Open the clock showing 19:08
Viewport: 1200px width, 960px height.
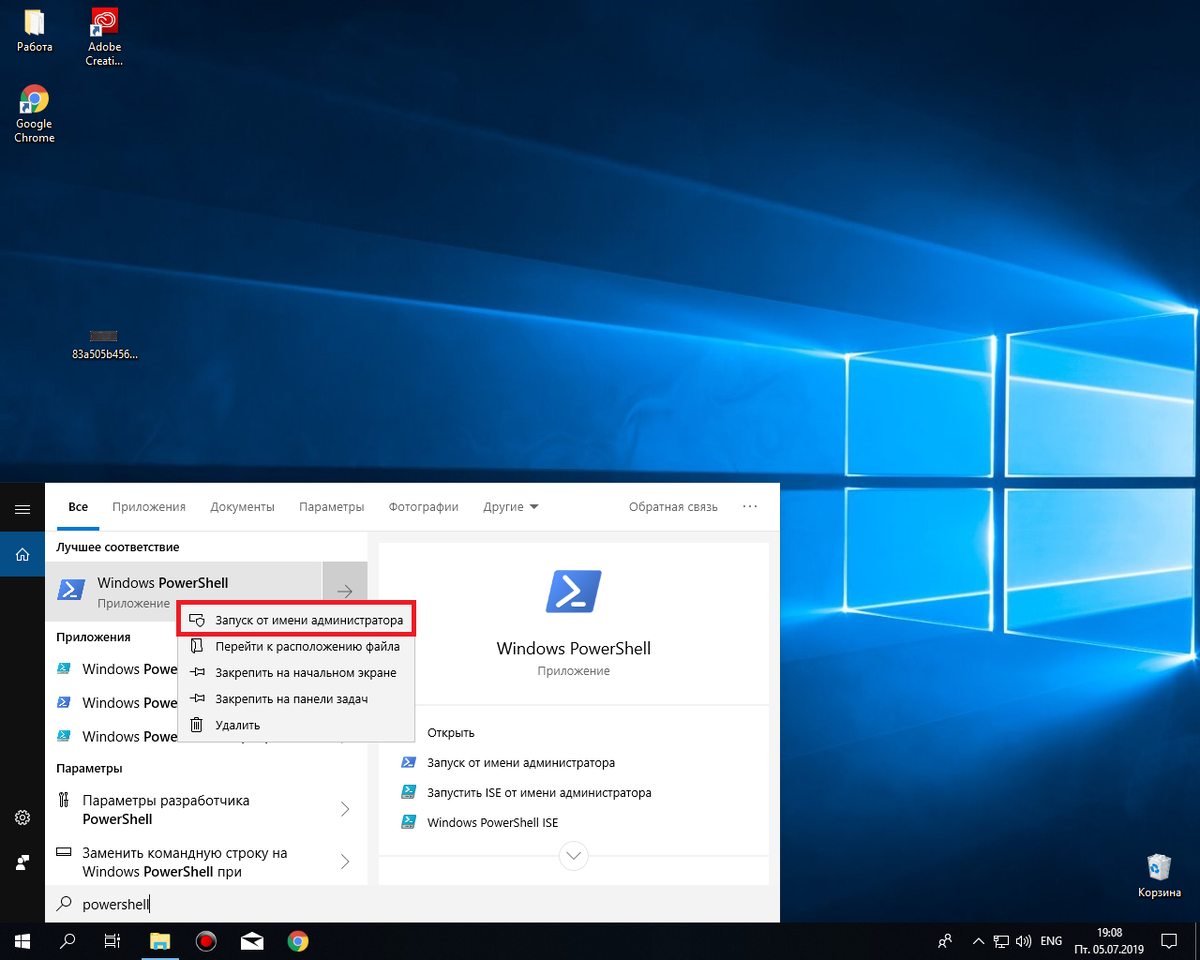[1109, 941]
